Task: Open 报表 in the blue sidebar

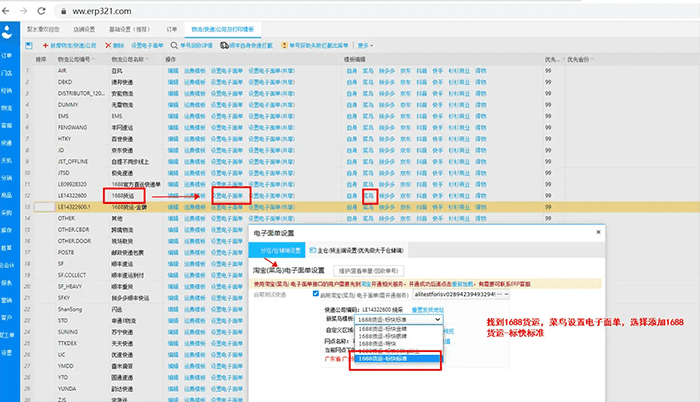Action: (x=6, y=283)
